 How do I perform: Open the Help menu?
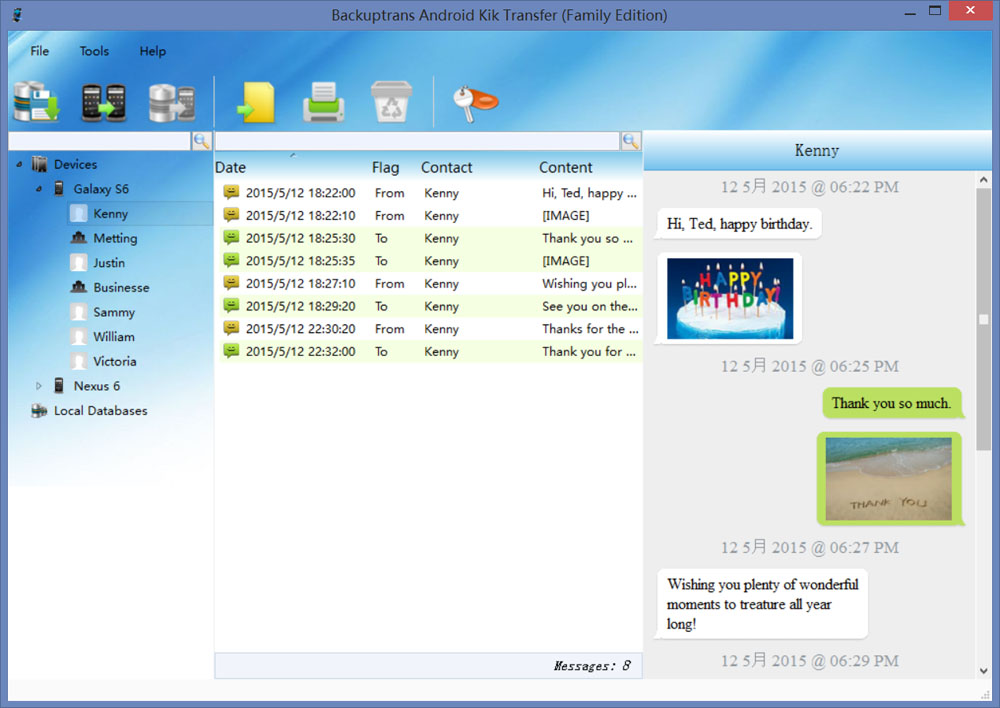pyautogui.click(x=152, y=51)
